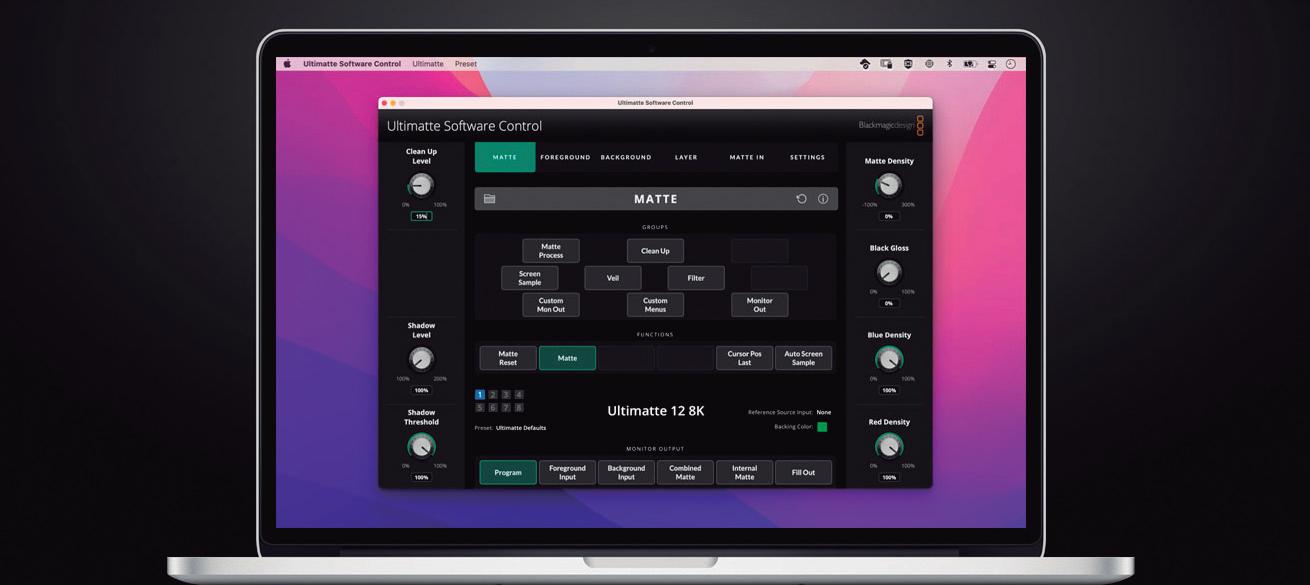Click the checkmark cloud icon in menu bar
Screen dimensions: 1310x585
(865, 64)
